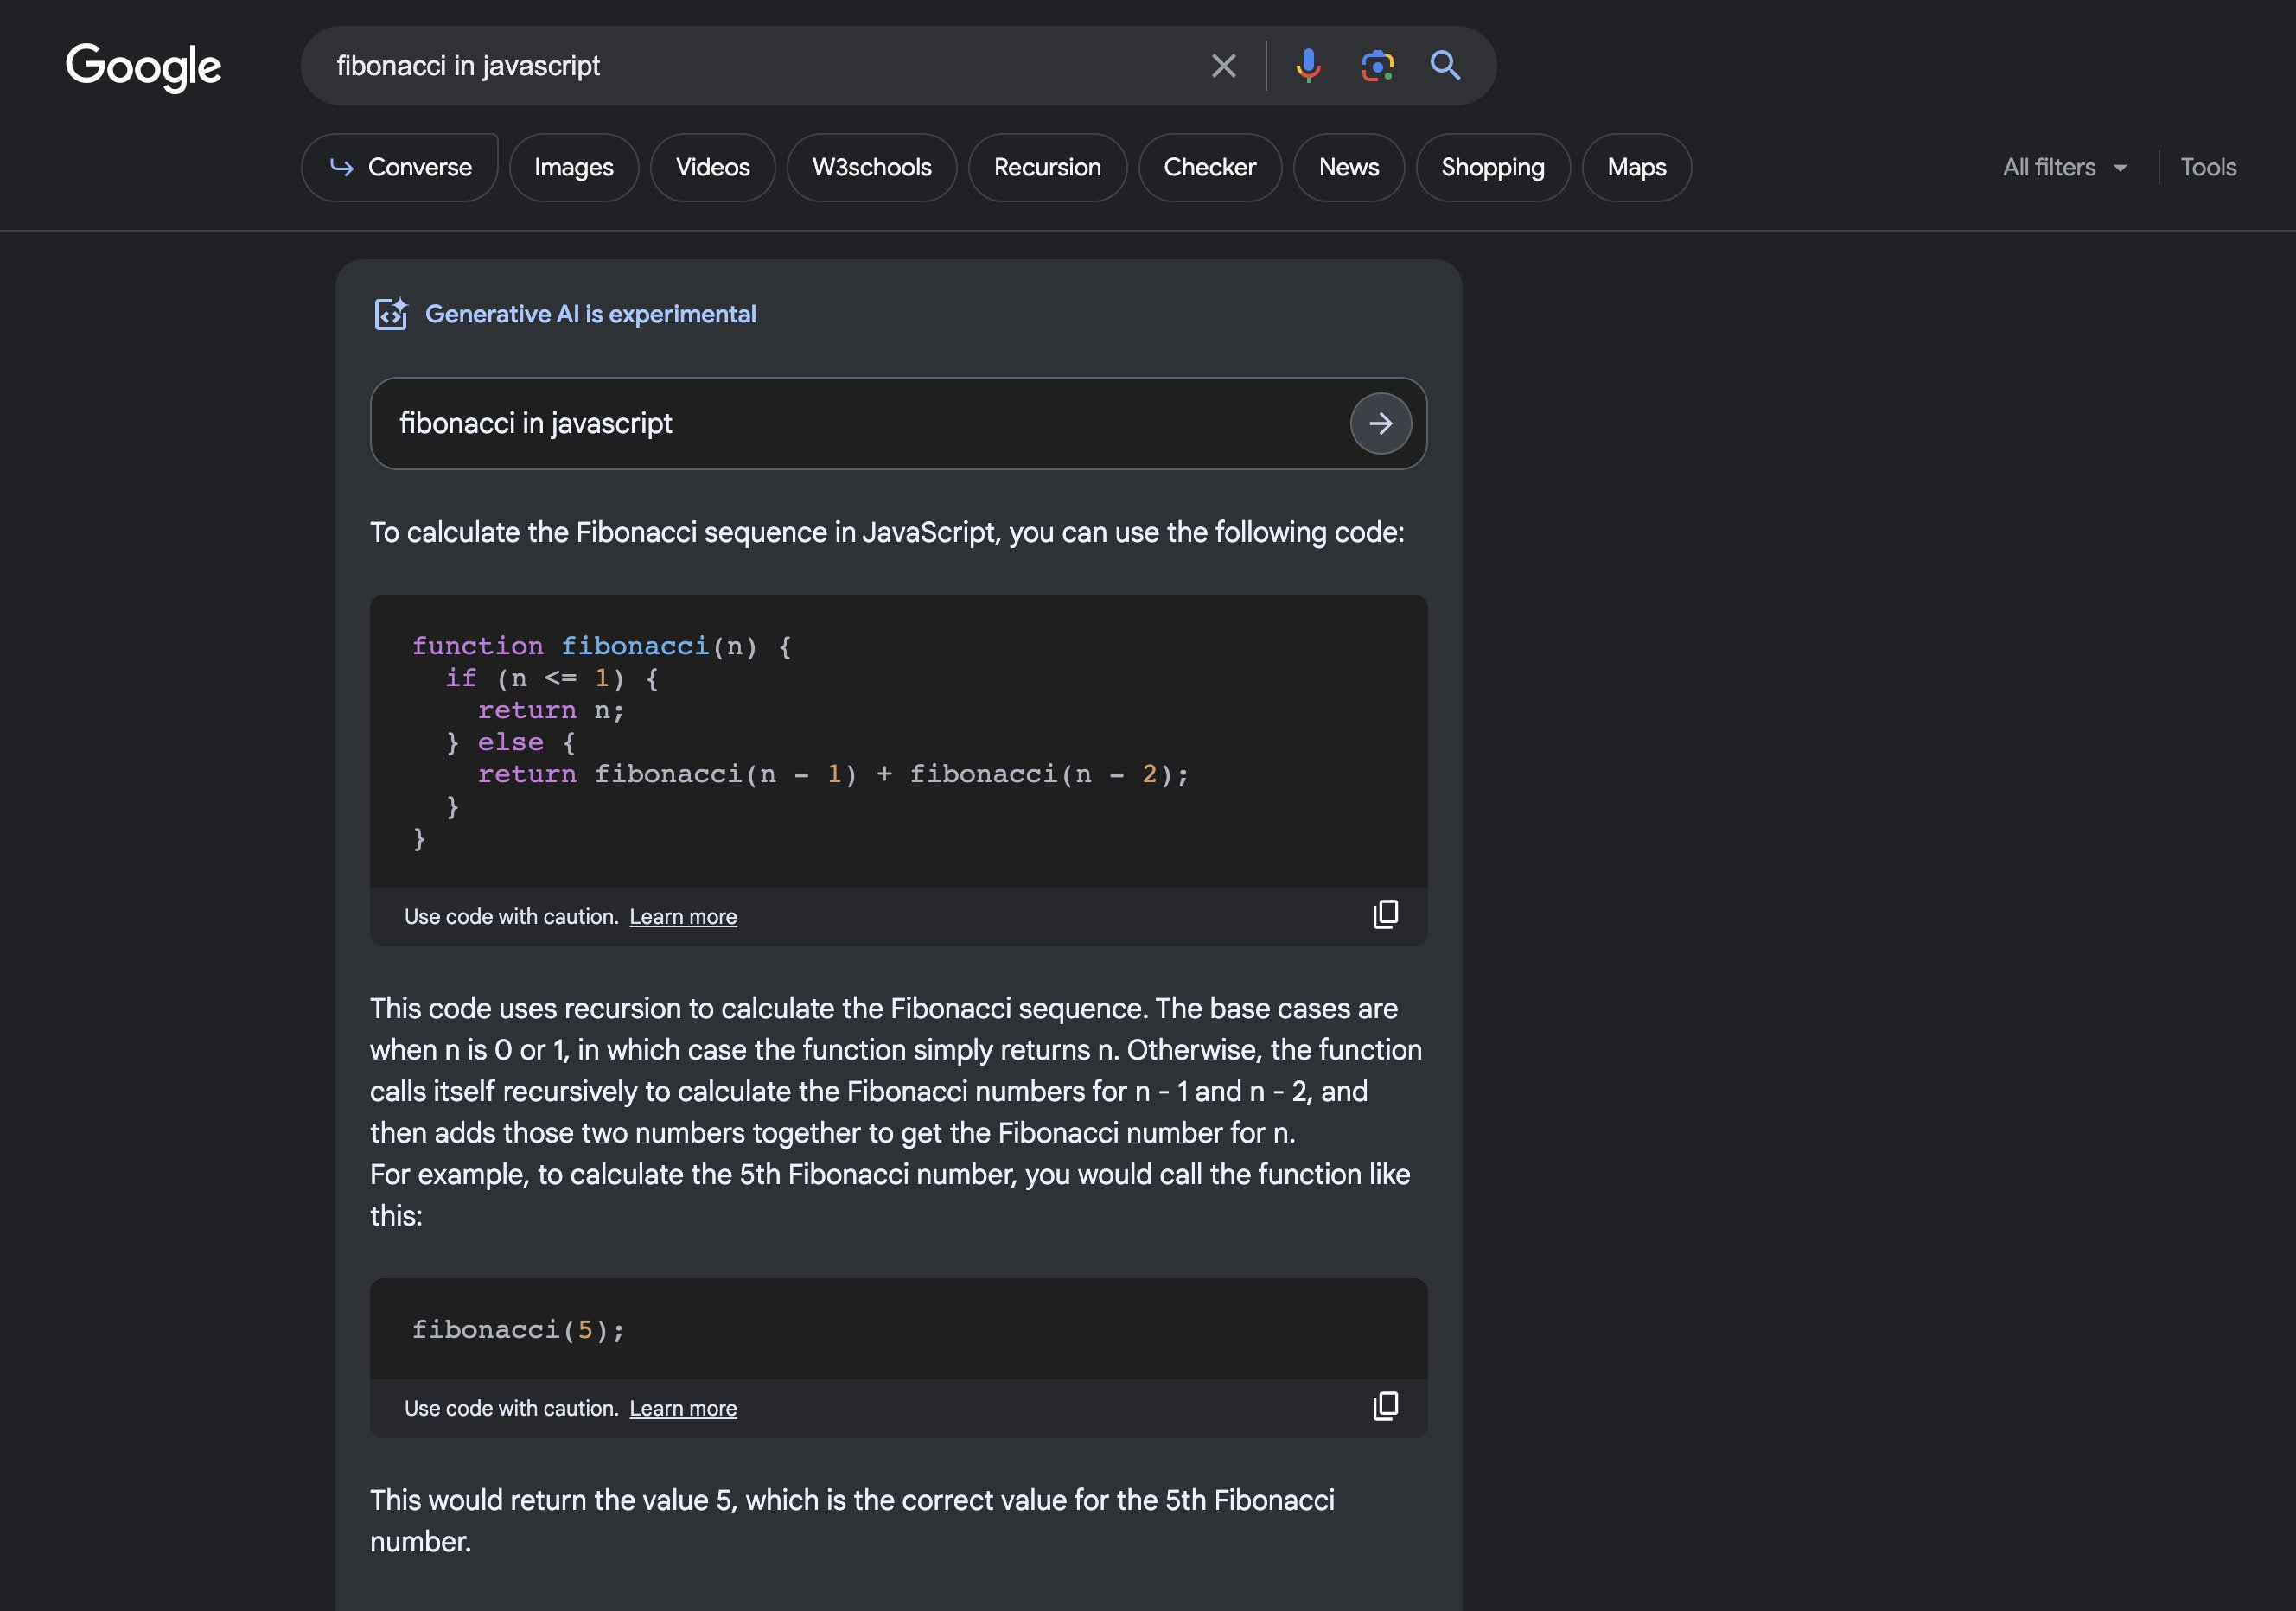Screen dimensions: 2296x1611
Task: Select the Recursion filter chip
Action: click(1047, 168)
